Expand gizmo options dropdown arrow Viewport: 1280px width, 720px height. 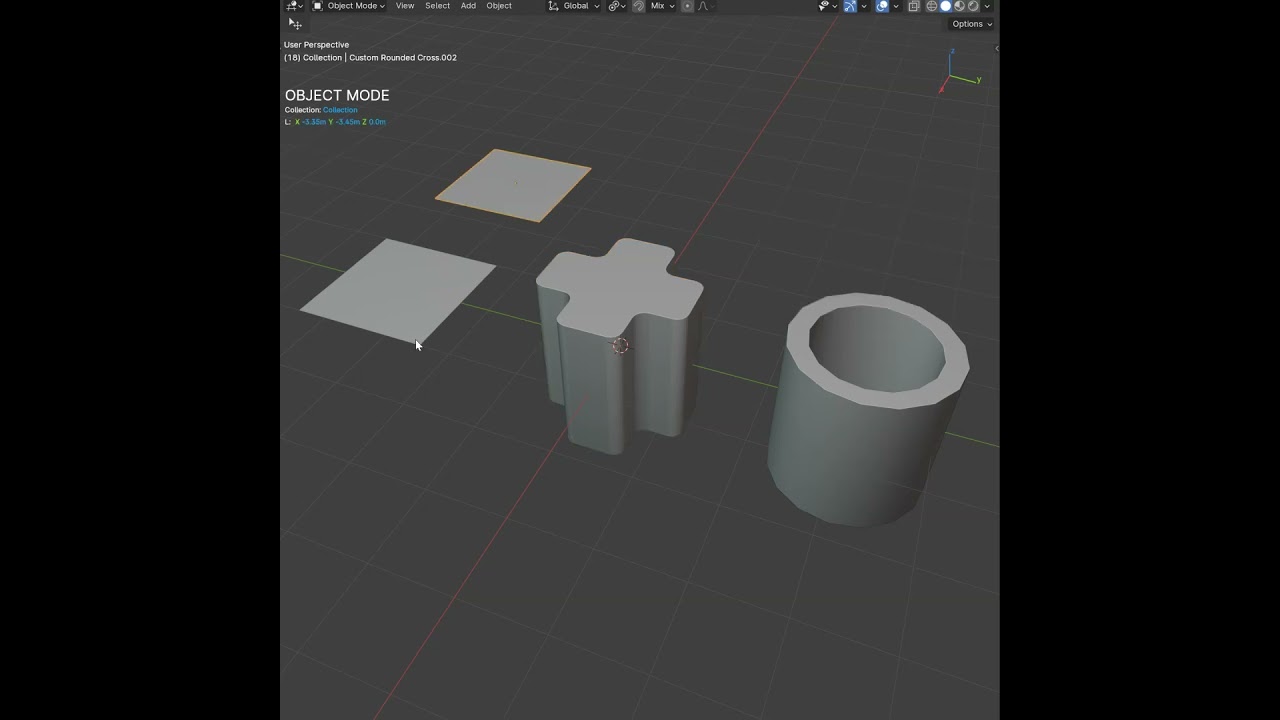[864, 6]
